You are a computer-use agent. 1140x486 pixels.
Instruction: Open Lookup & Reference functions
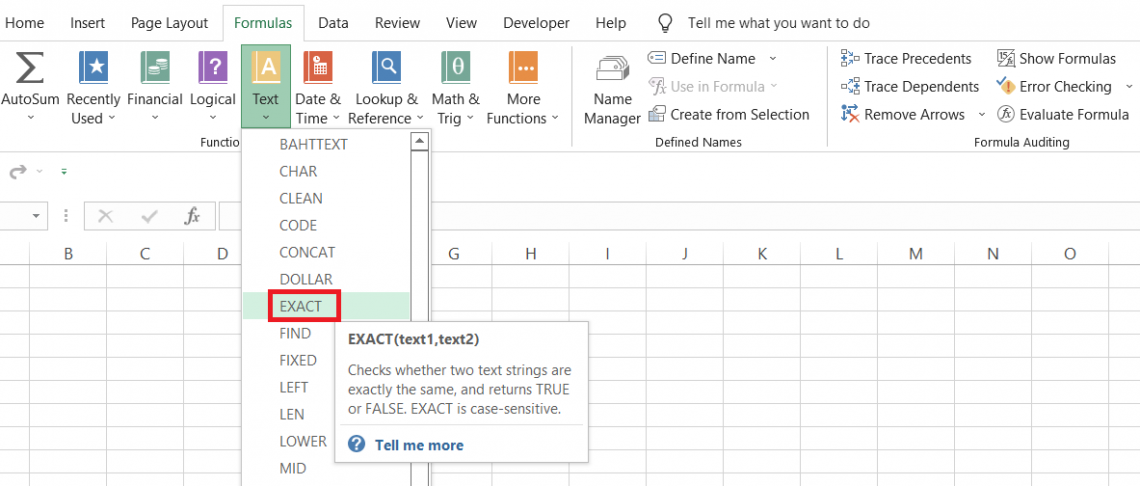click(386, 68)
